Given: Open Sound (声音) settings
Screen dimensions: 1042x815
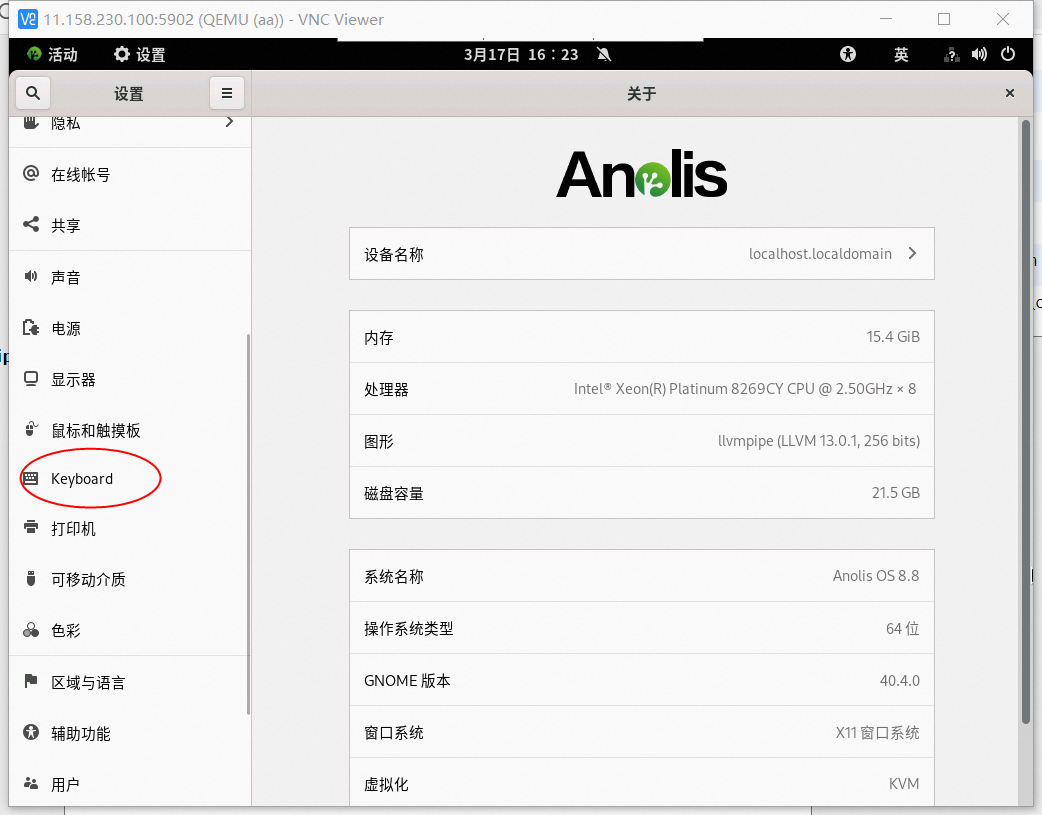Looking at the screenshot, I should pos(66,277).
